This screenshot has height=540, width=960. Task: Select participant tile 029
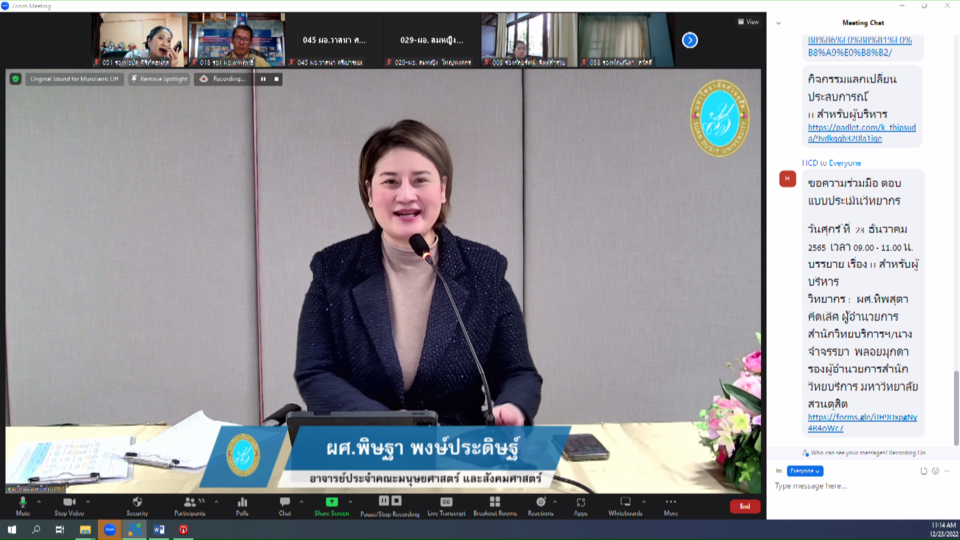(432, 40)
